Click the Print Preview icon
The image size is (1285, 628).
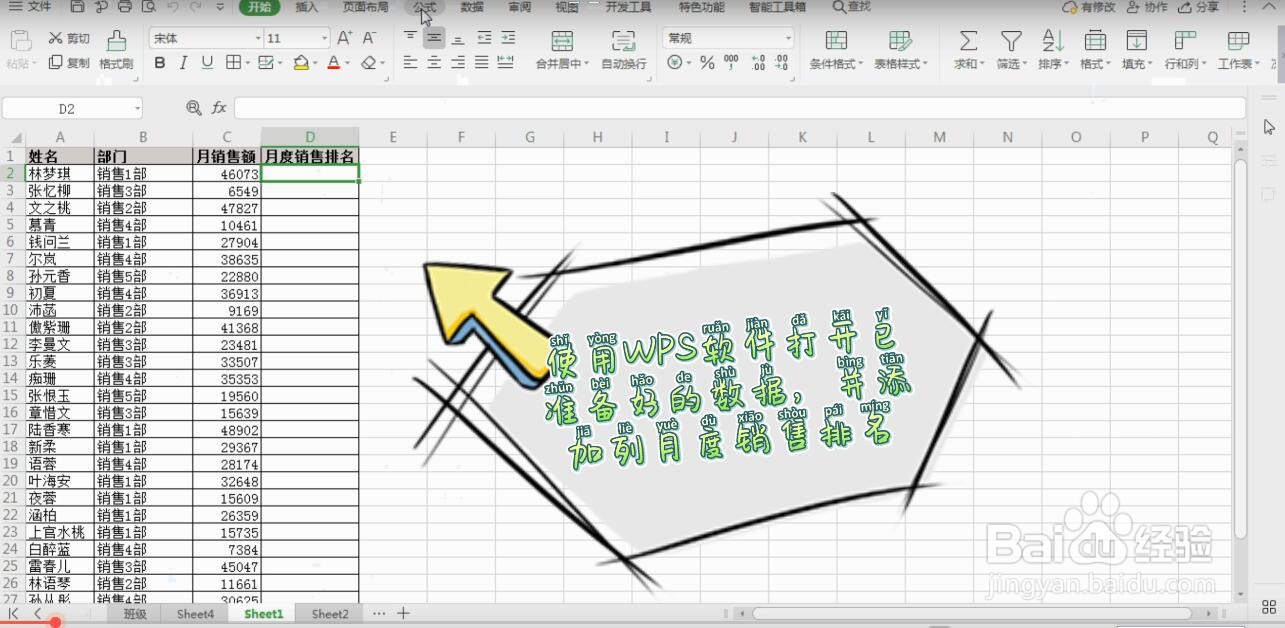(149, 7)
